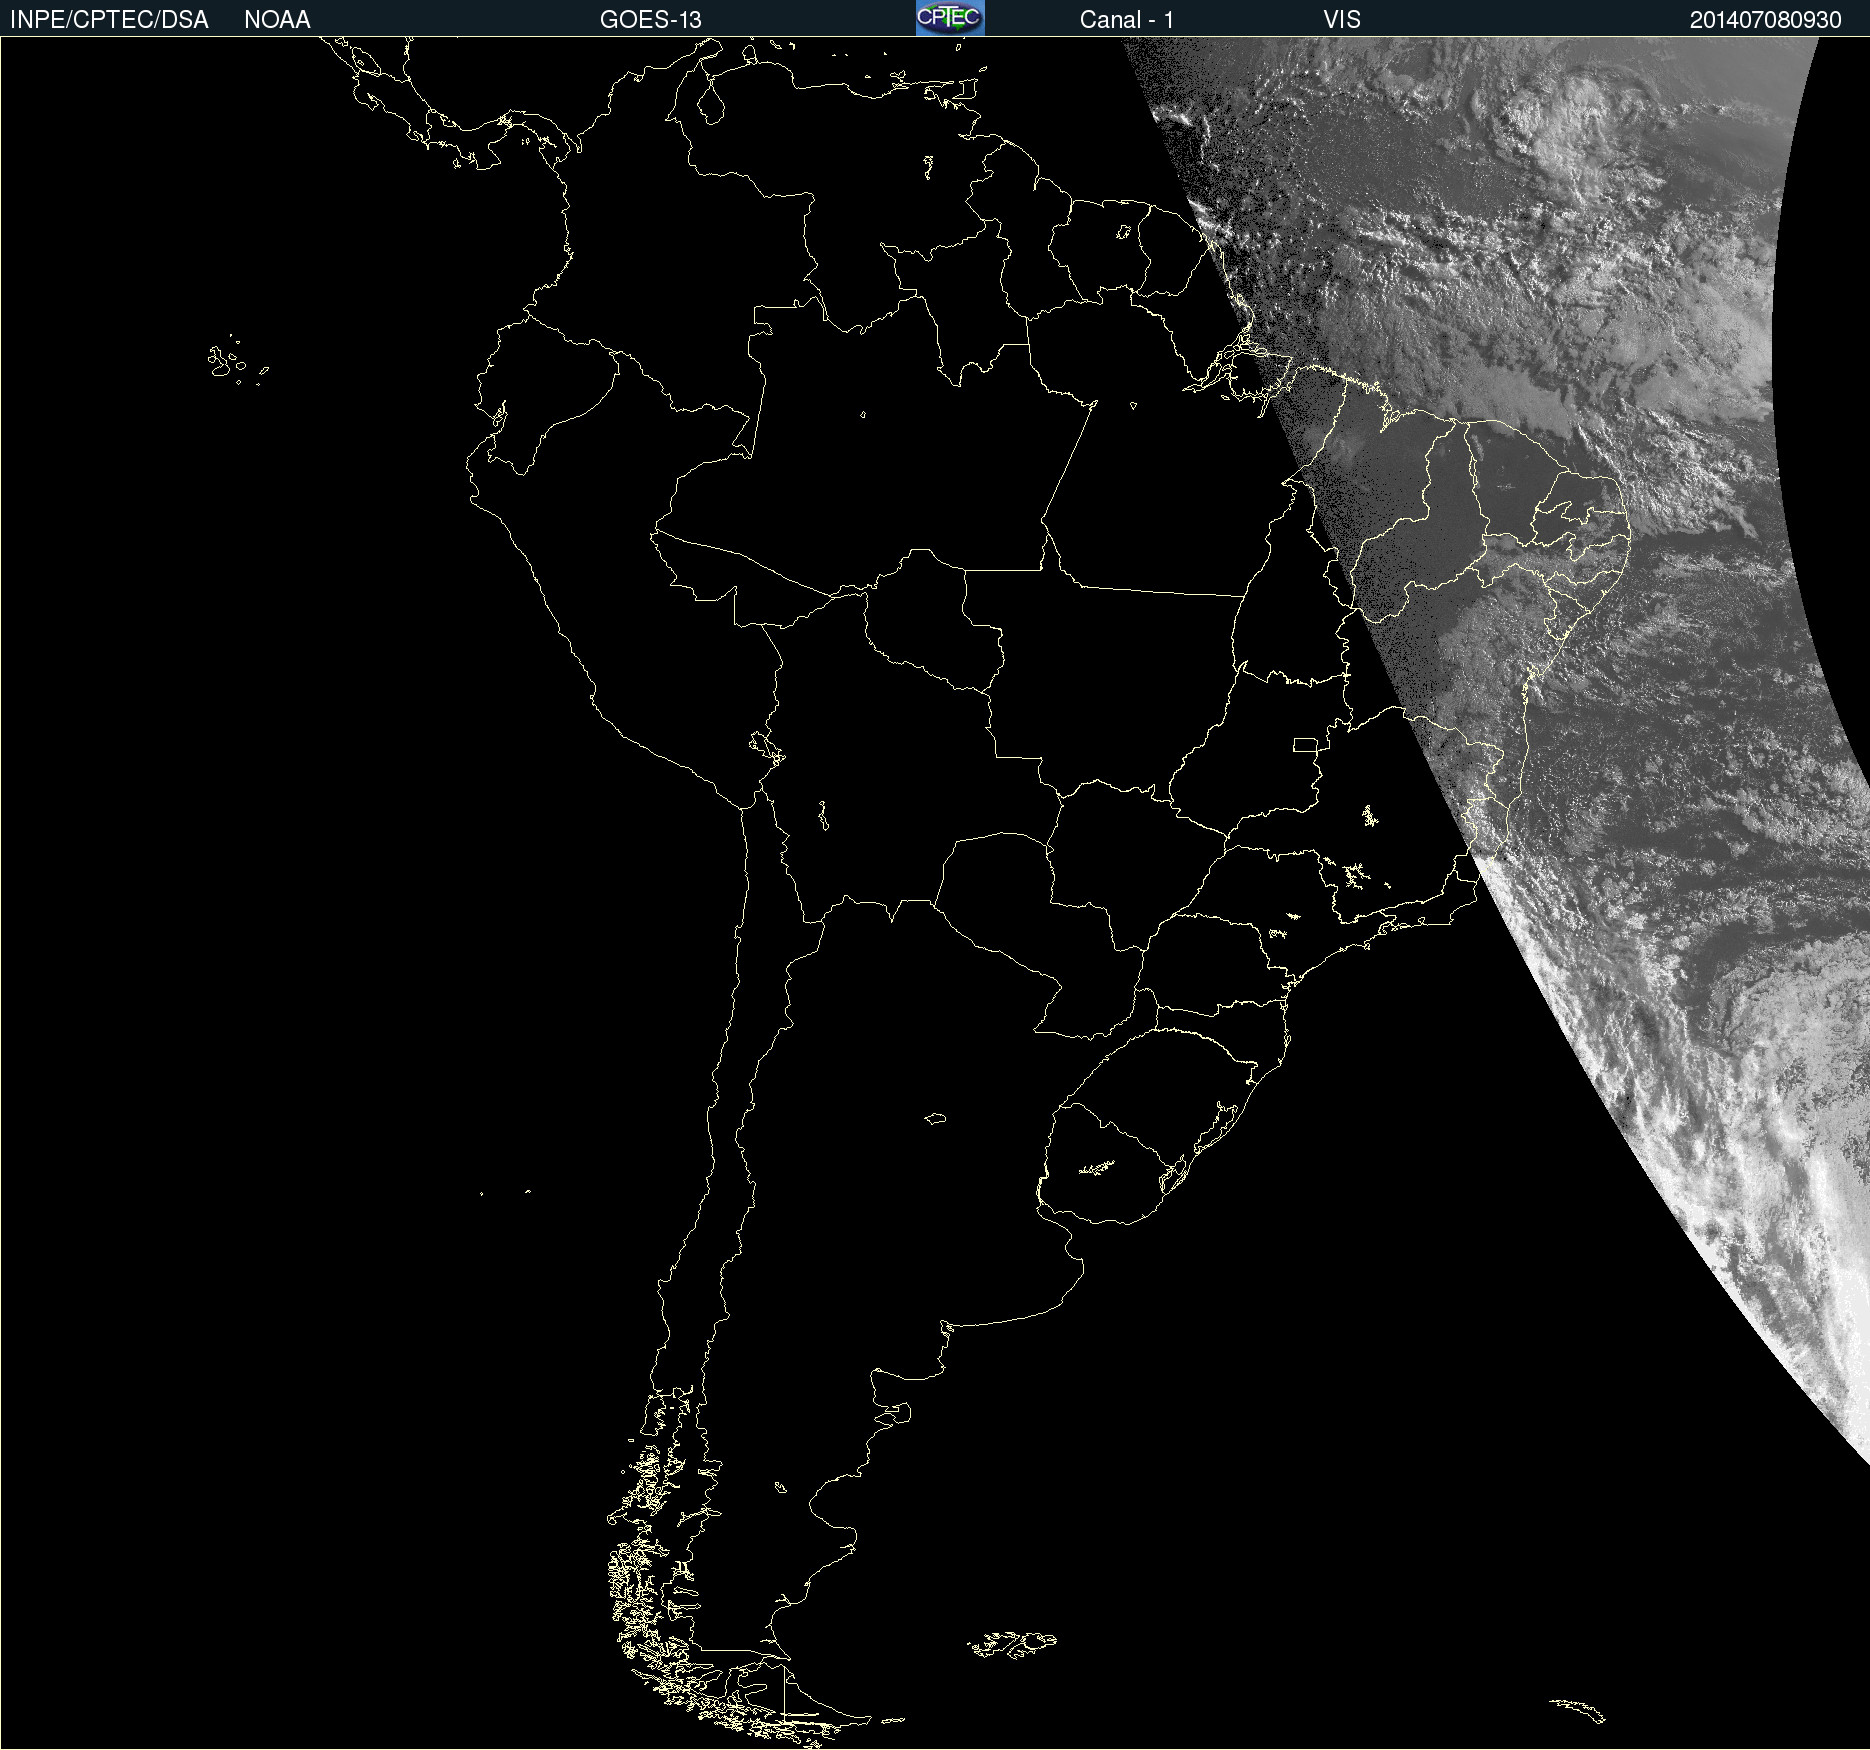This screenshot has width=1870, height=1750.
Task: Click the INPE/CPTEC/DSA header label
Action: point(109,20)
